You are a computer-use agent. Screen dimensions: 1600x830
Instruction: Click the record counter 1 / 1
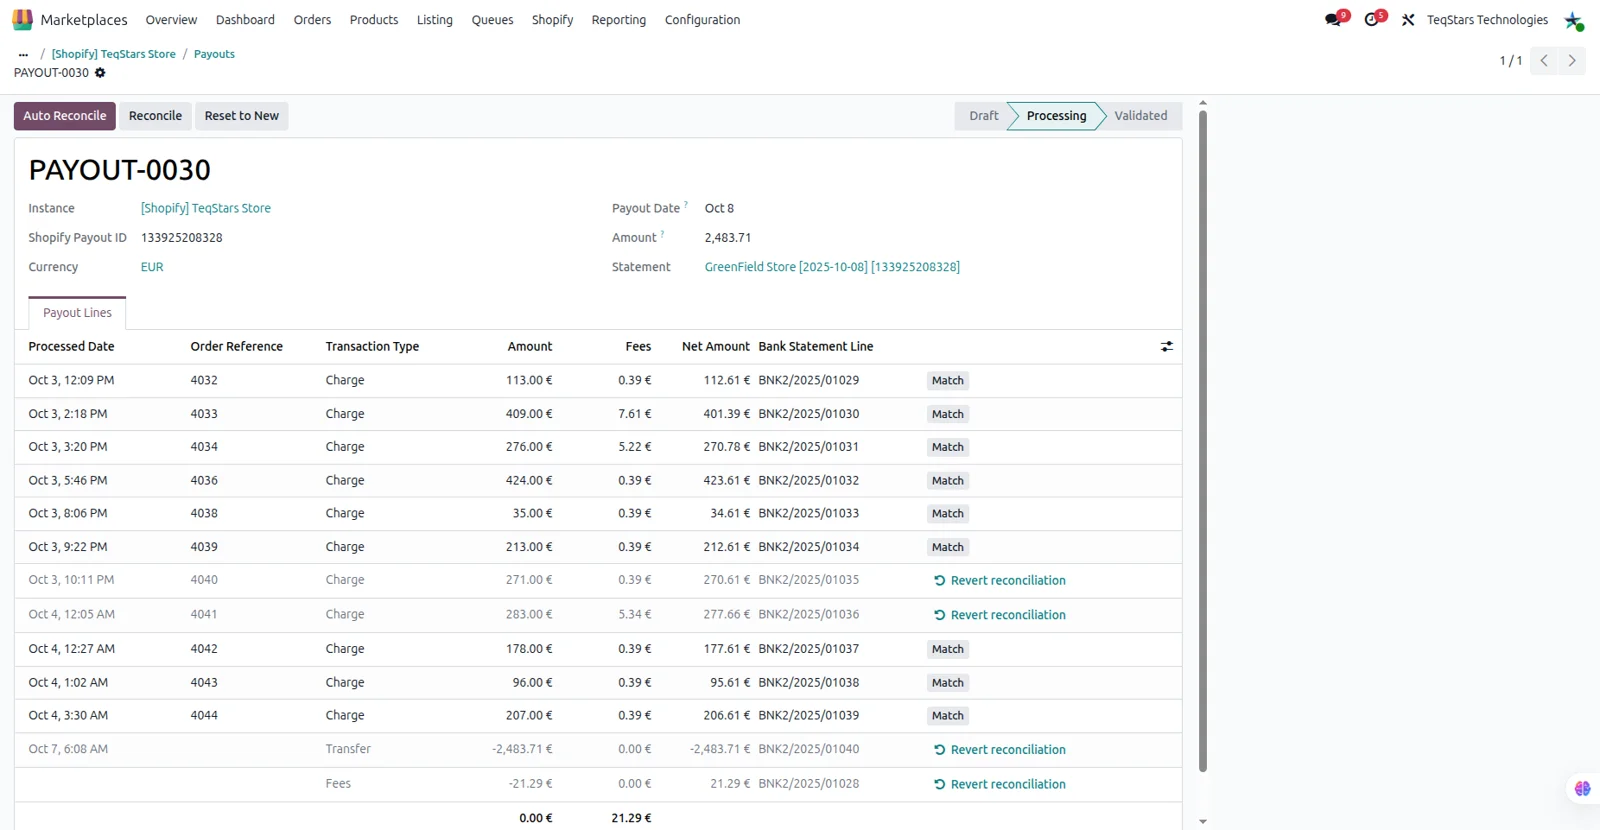pyautogui.click(x=1510, y=61)
